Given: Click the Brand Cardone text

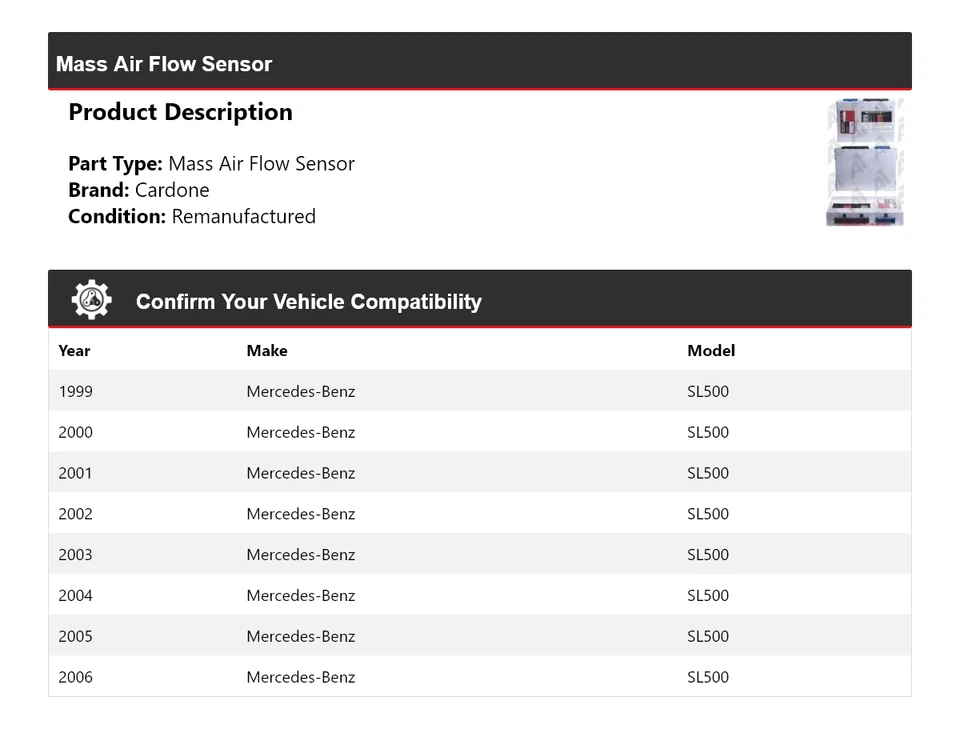Looking at the screenshot, I should pyautogui.click(x=139, y=190).
